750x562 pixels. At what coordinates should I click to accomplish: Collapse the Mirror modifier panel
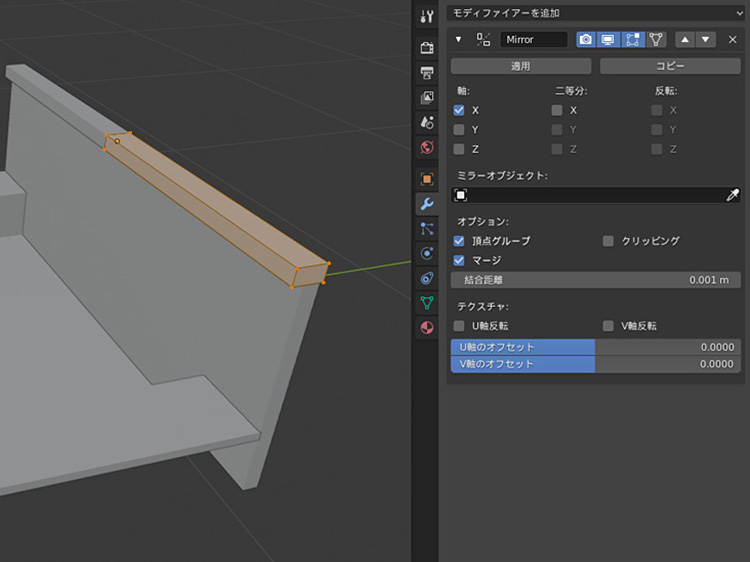point(458,39)
